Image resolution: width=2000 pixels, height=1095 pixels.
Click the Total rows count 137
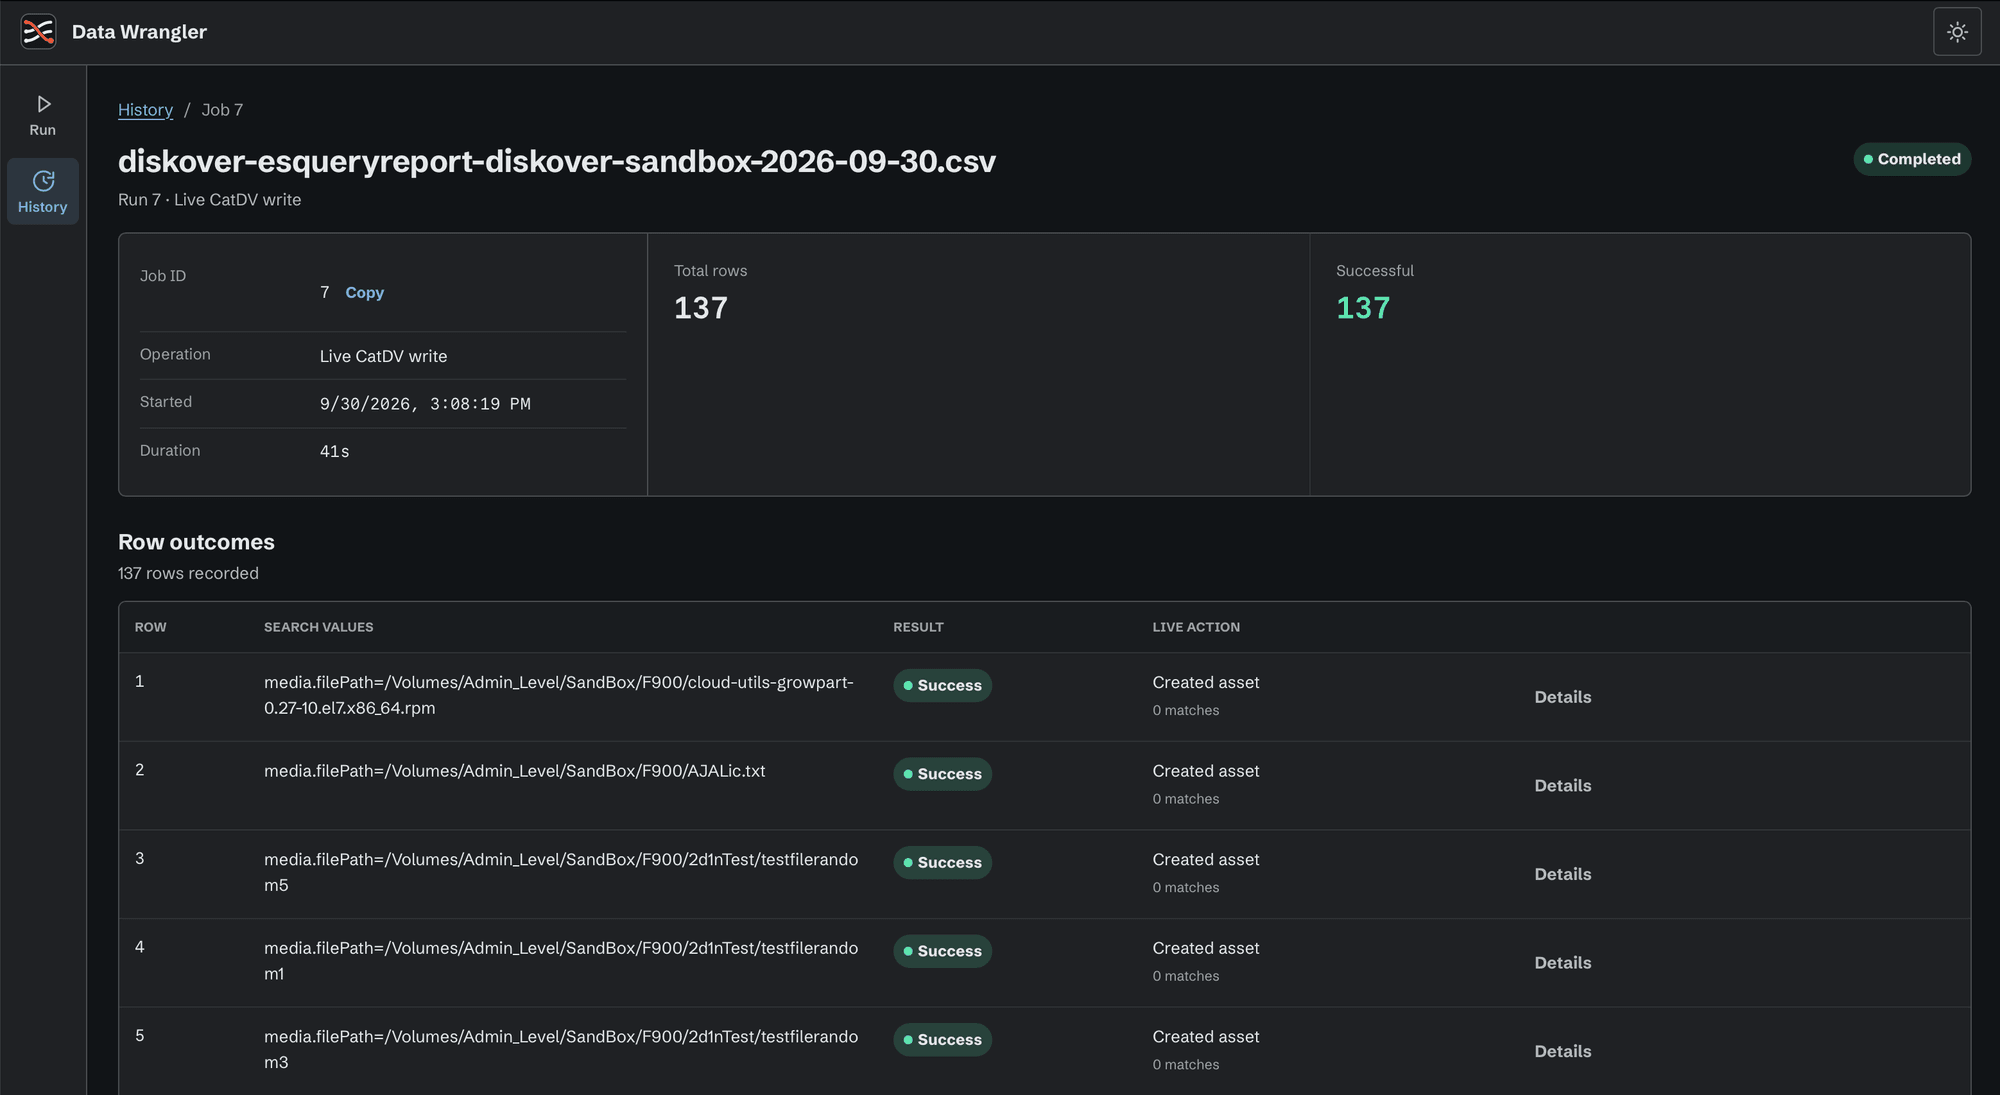(701, 308)
